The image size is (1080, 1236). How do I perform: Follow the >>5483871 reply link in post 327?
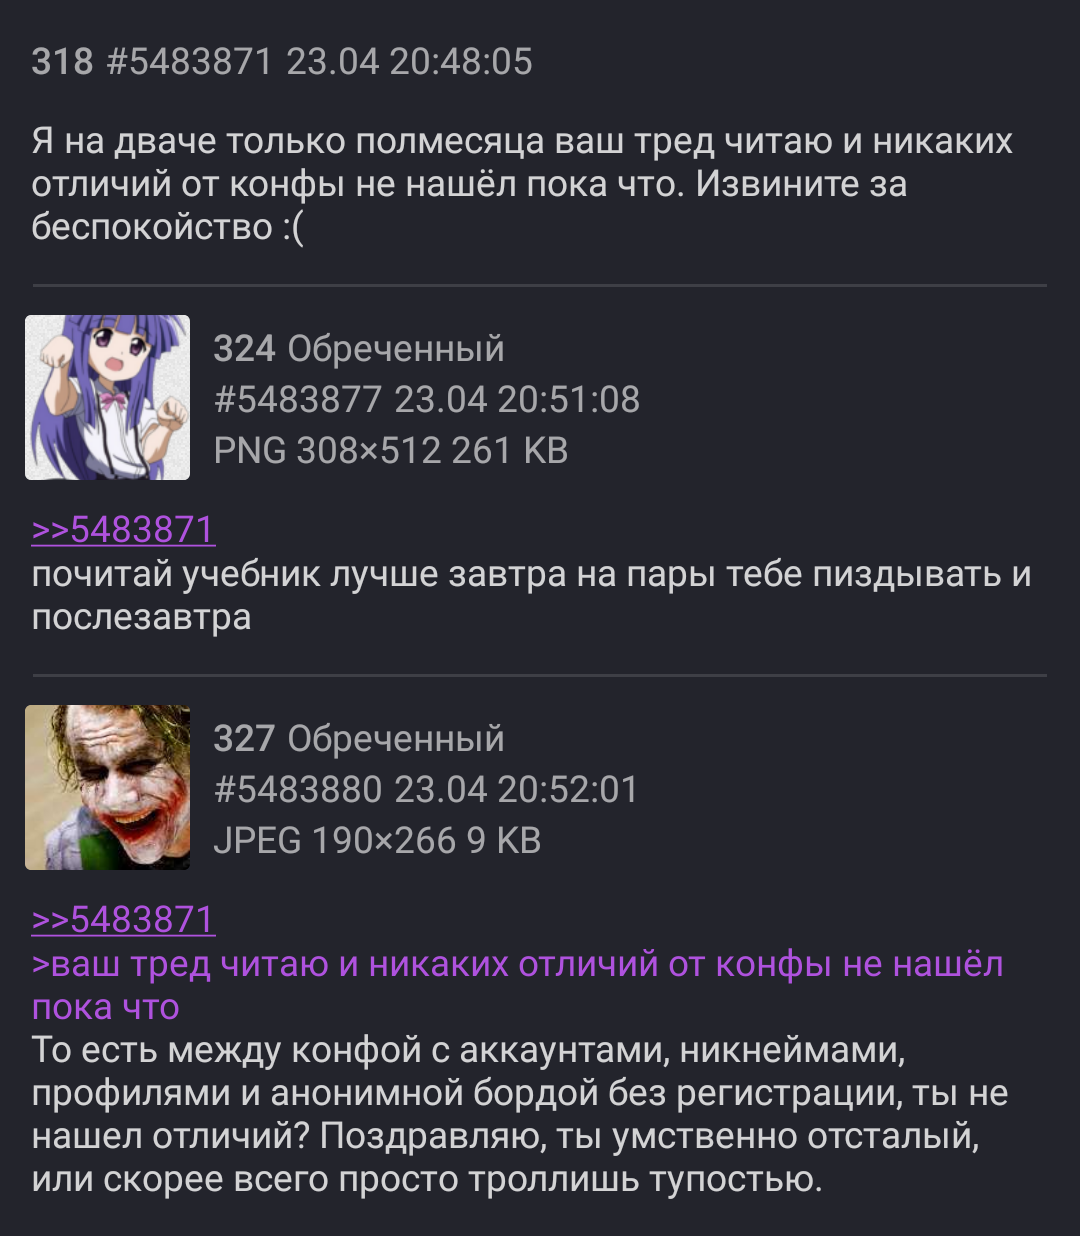123,919
